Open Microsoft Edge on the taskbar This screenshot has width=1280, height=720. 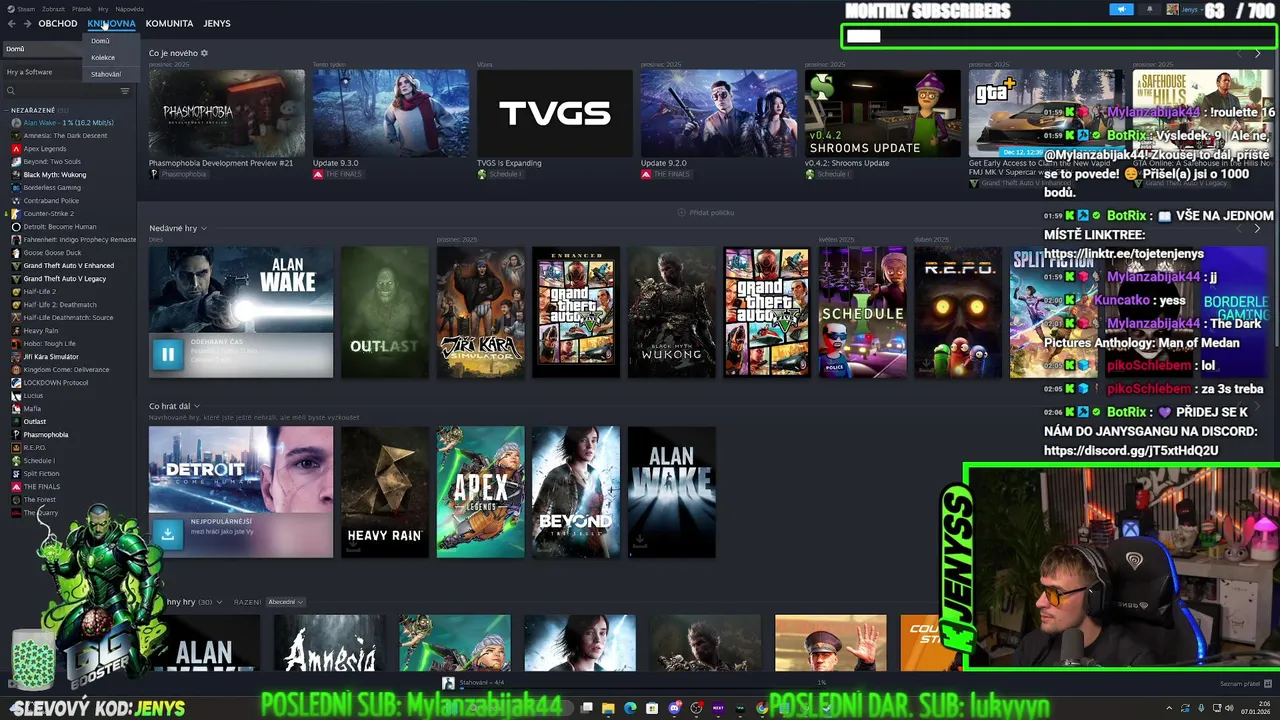630,708
